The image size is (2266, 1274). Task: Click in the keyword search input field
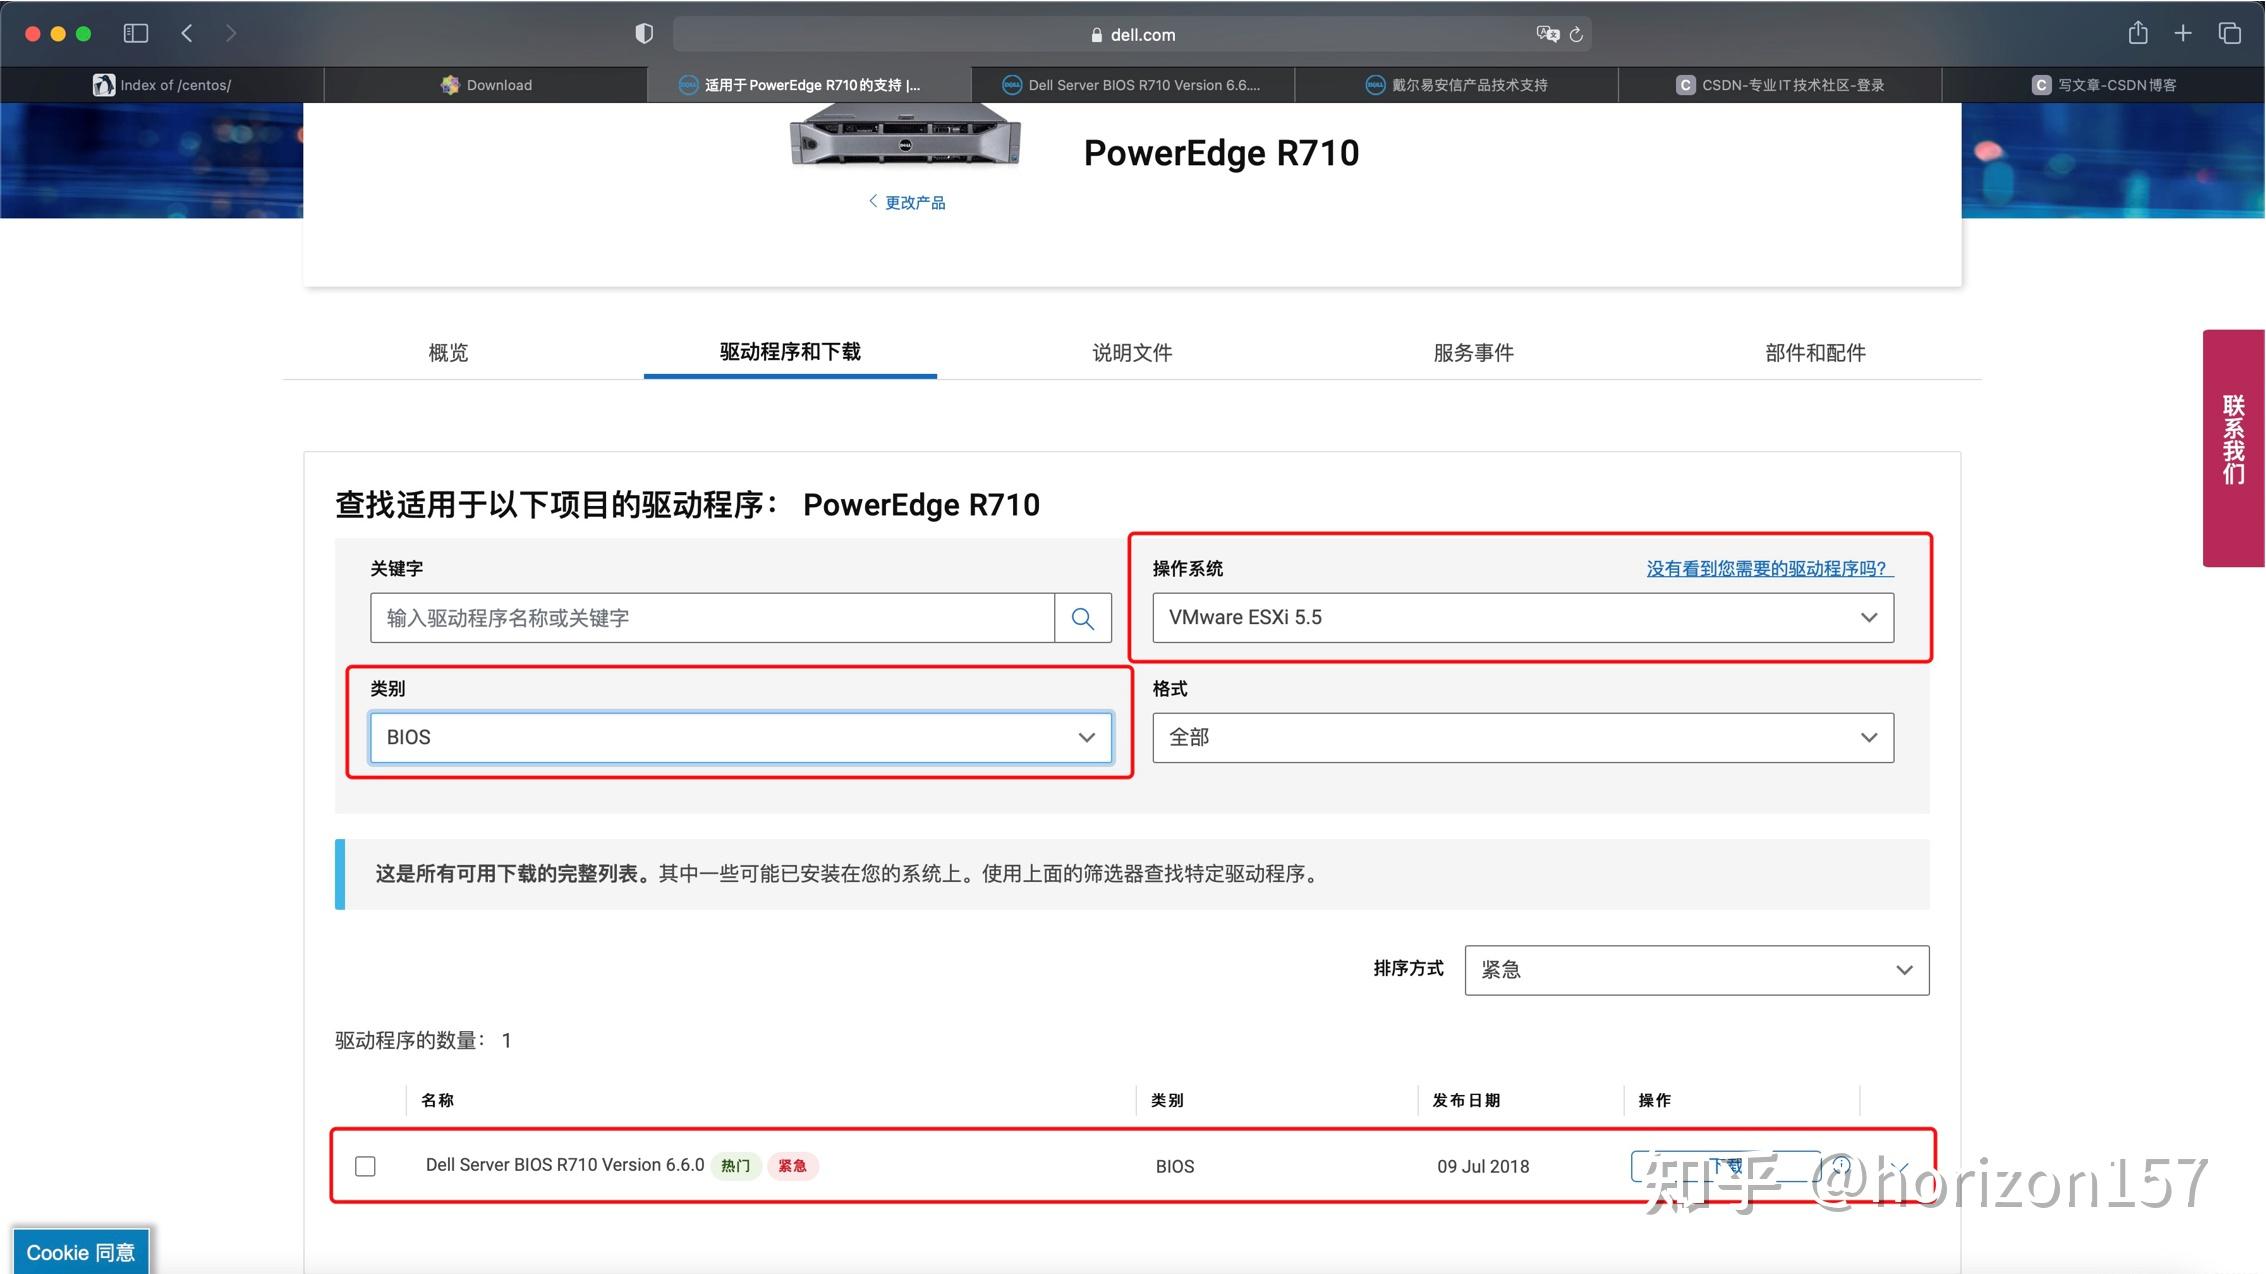coord(712,618)
